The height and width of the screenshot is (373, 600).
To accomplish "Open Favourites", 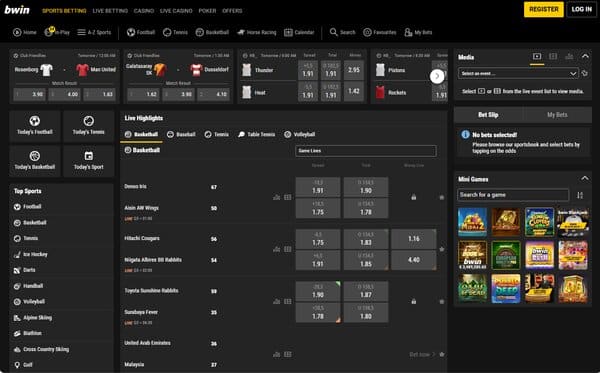I will click(x=380, y=33).
